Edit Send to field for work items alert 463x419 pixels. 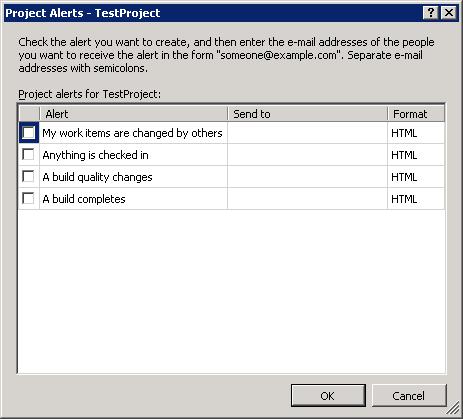(x=307, y=133)
